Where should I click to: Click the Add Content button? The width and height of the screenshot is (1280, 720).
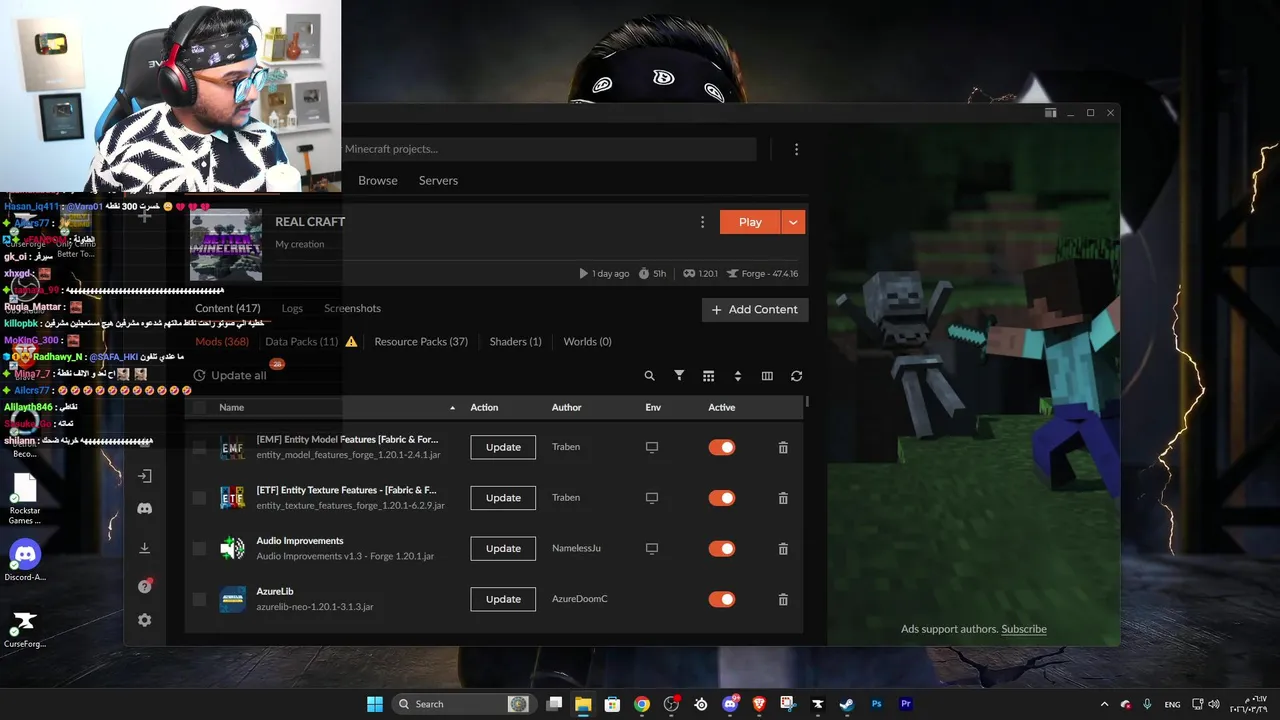tap(755, 310)
